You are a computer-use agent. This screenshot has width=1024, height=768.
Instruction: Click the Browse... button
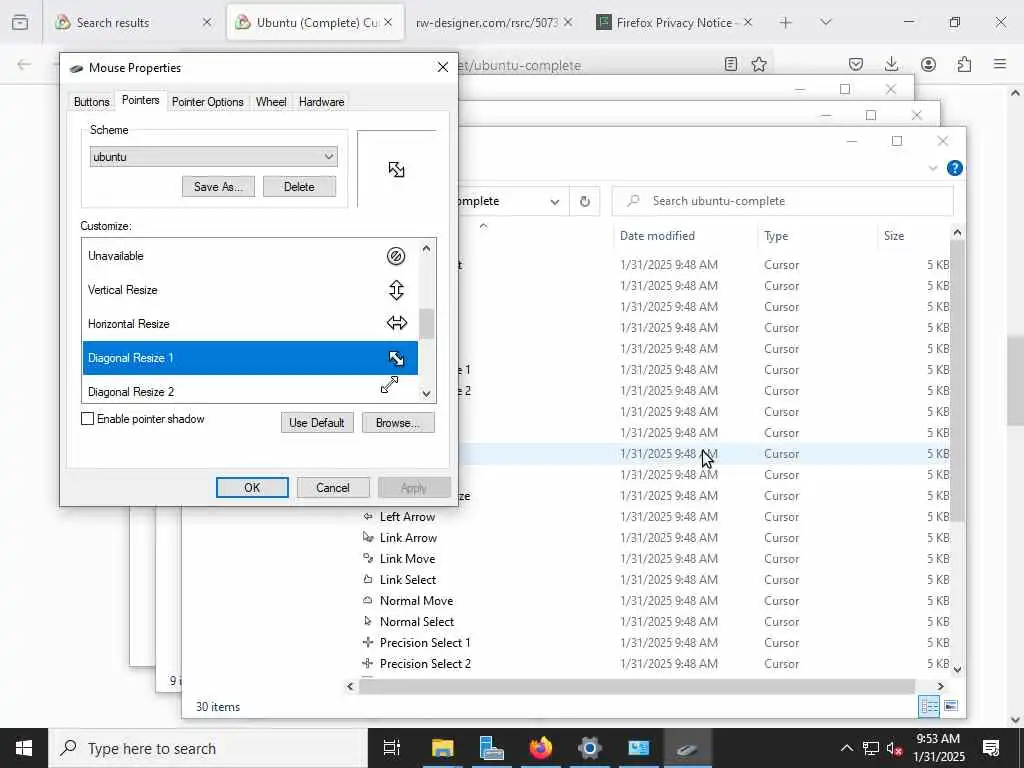[398, 423]
